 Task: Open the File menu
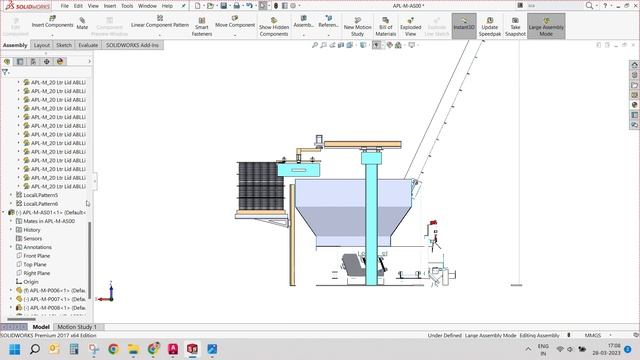pos(64,6)
